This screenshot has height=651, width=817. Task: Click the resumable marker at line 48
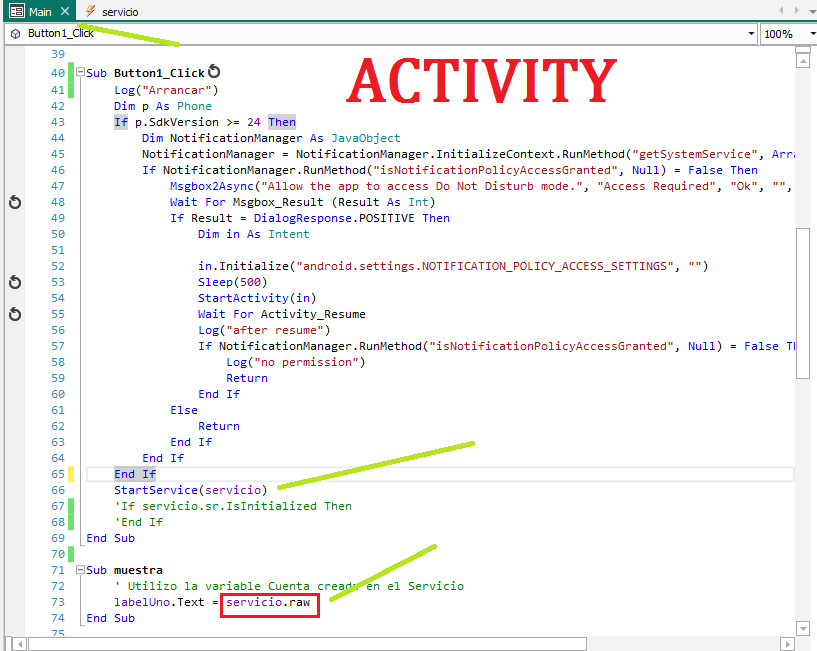click(x=15, y=202)
